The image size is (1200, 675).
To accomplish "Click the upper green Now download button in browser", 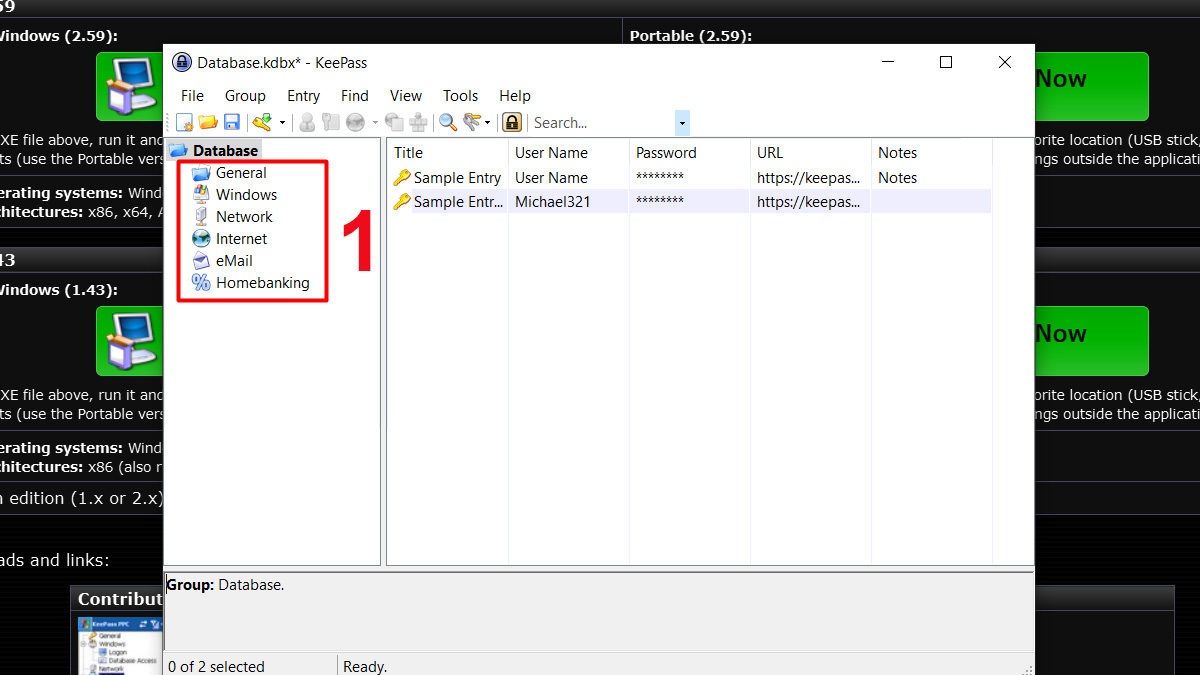I will 1091,87.
